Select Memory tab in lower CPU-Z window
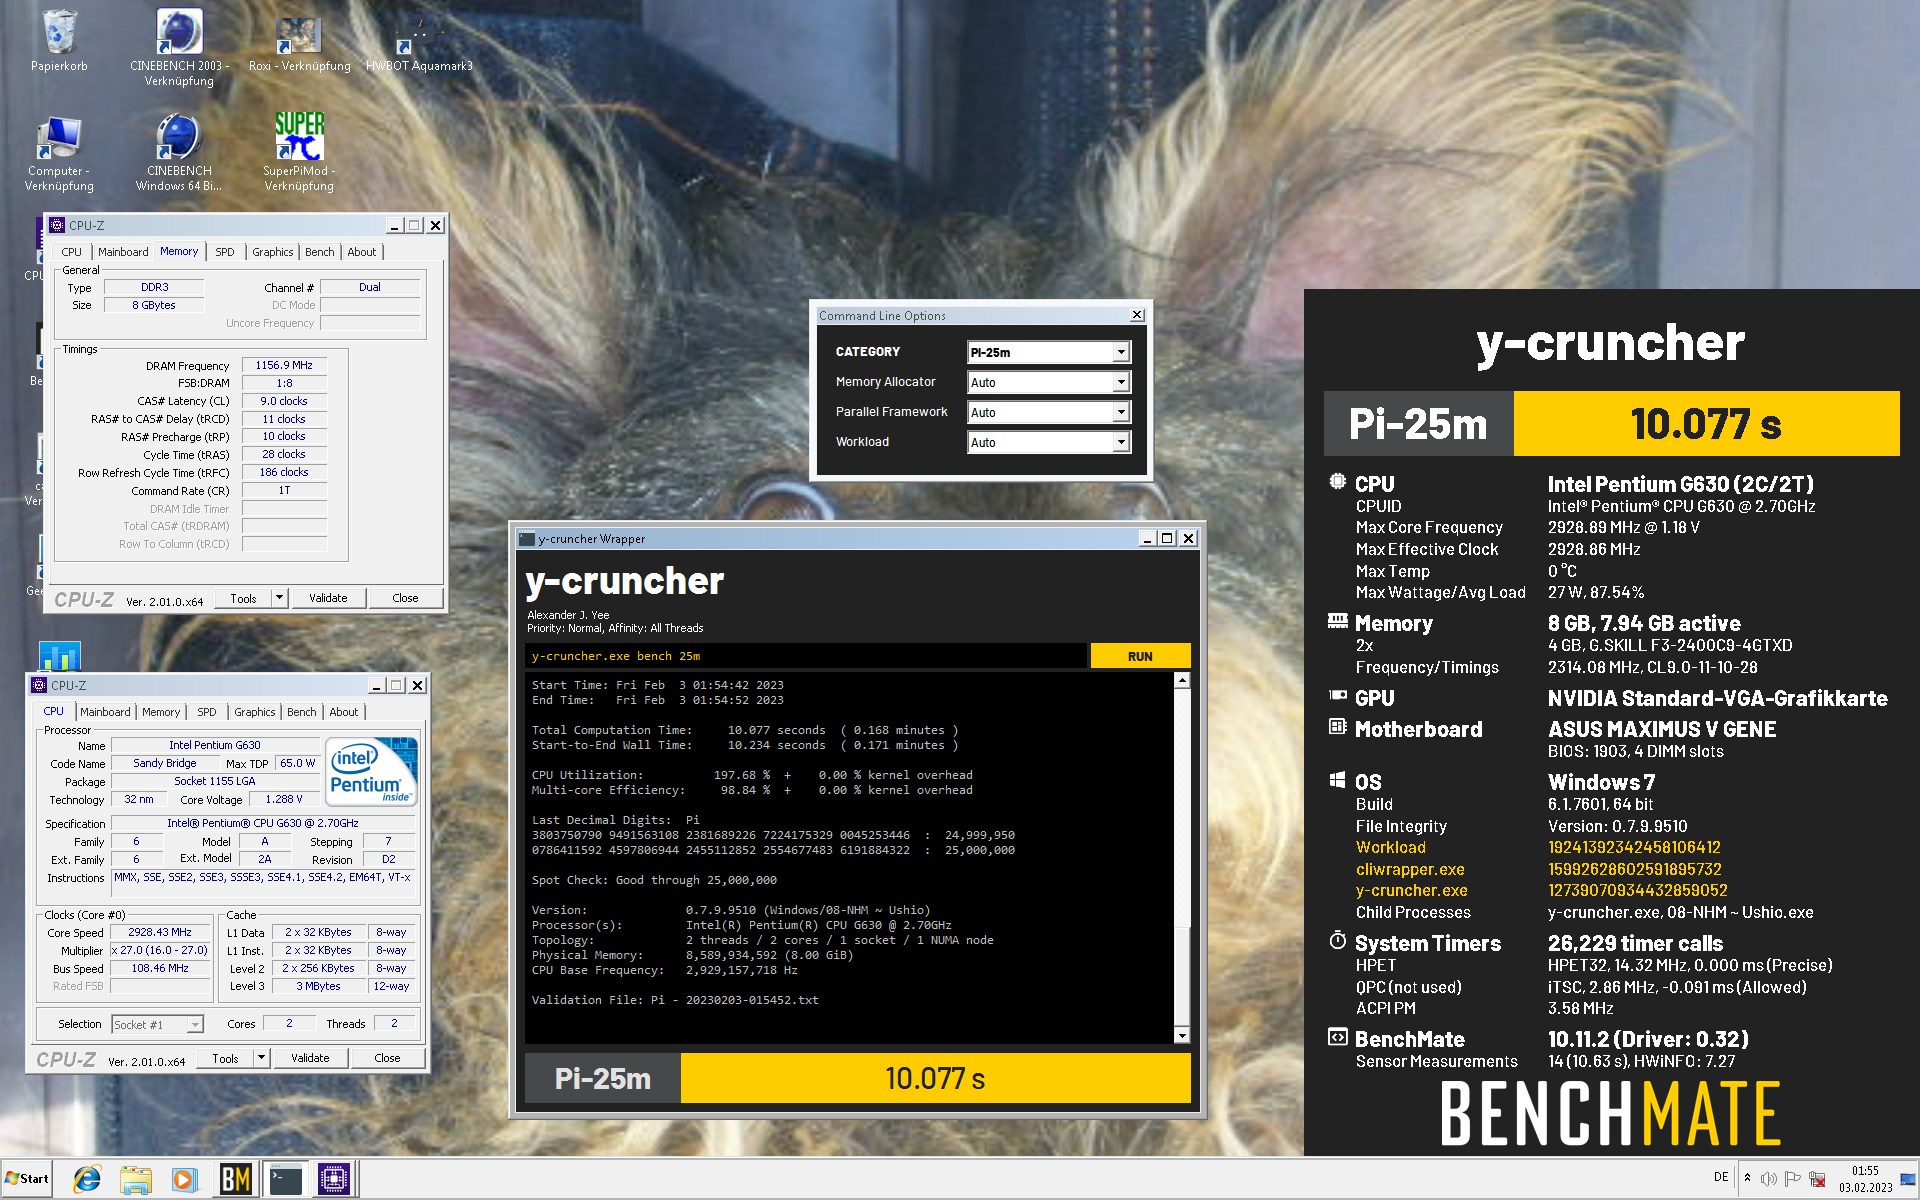The height and width of the screenshot is (1200, 1920). point(161,712)
